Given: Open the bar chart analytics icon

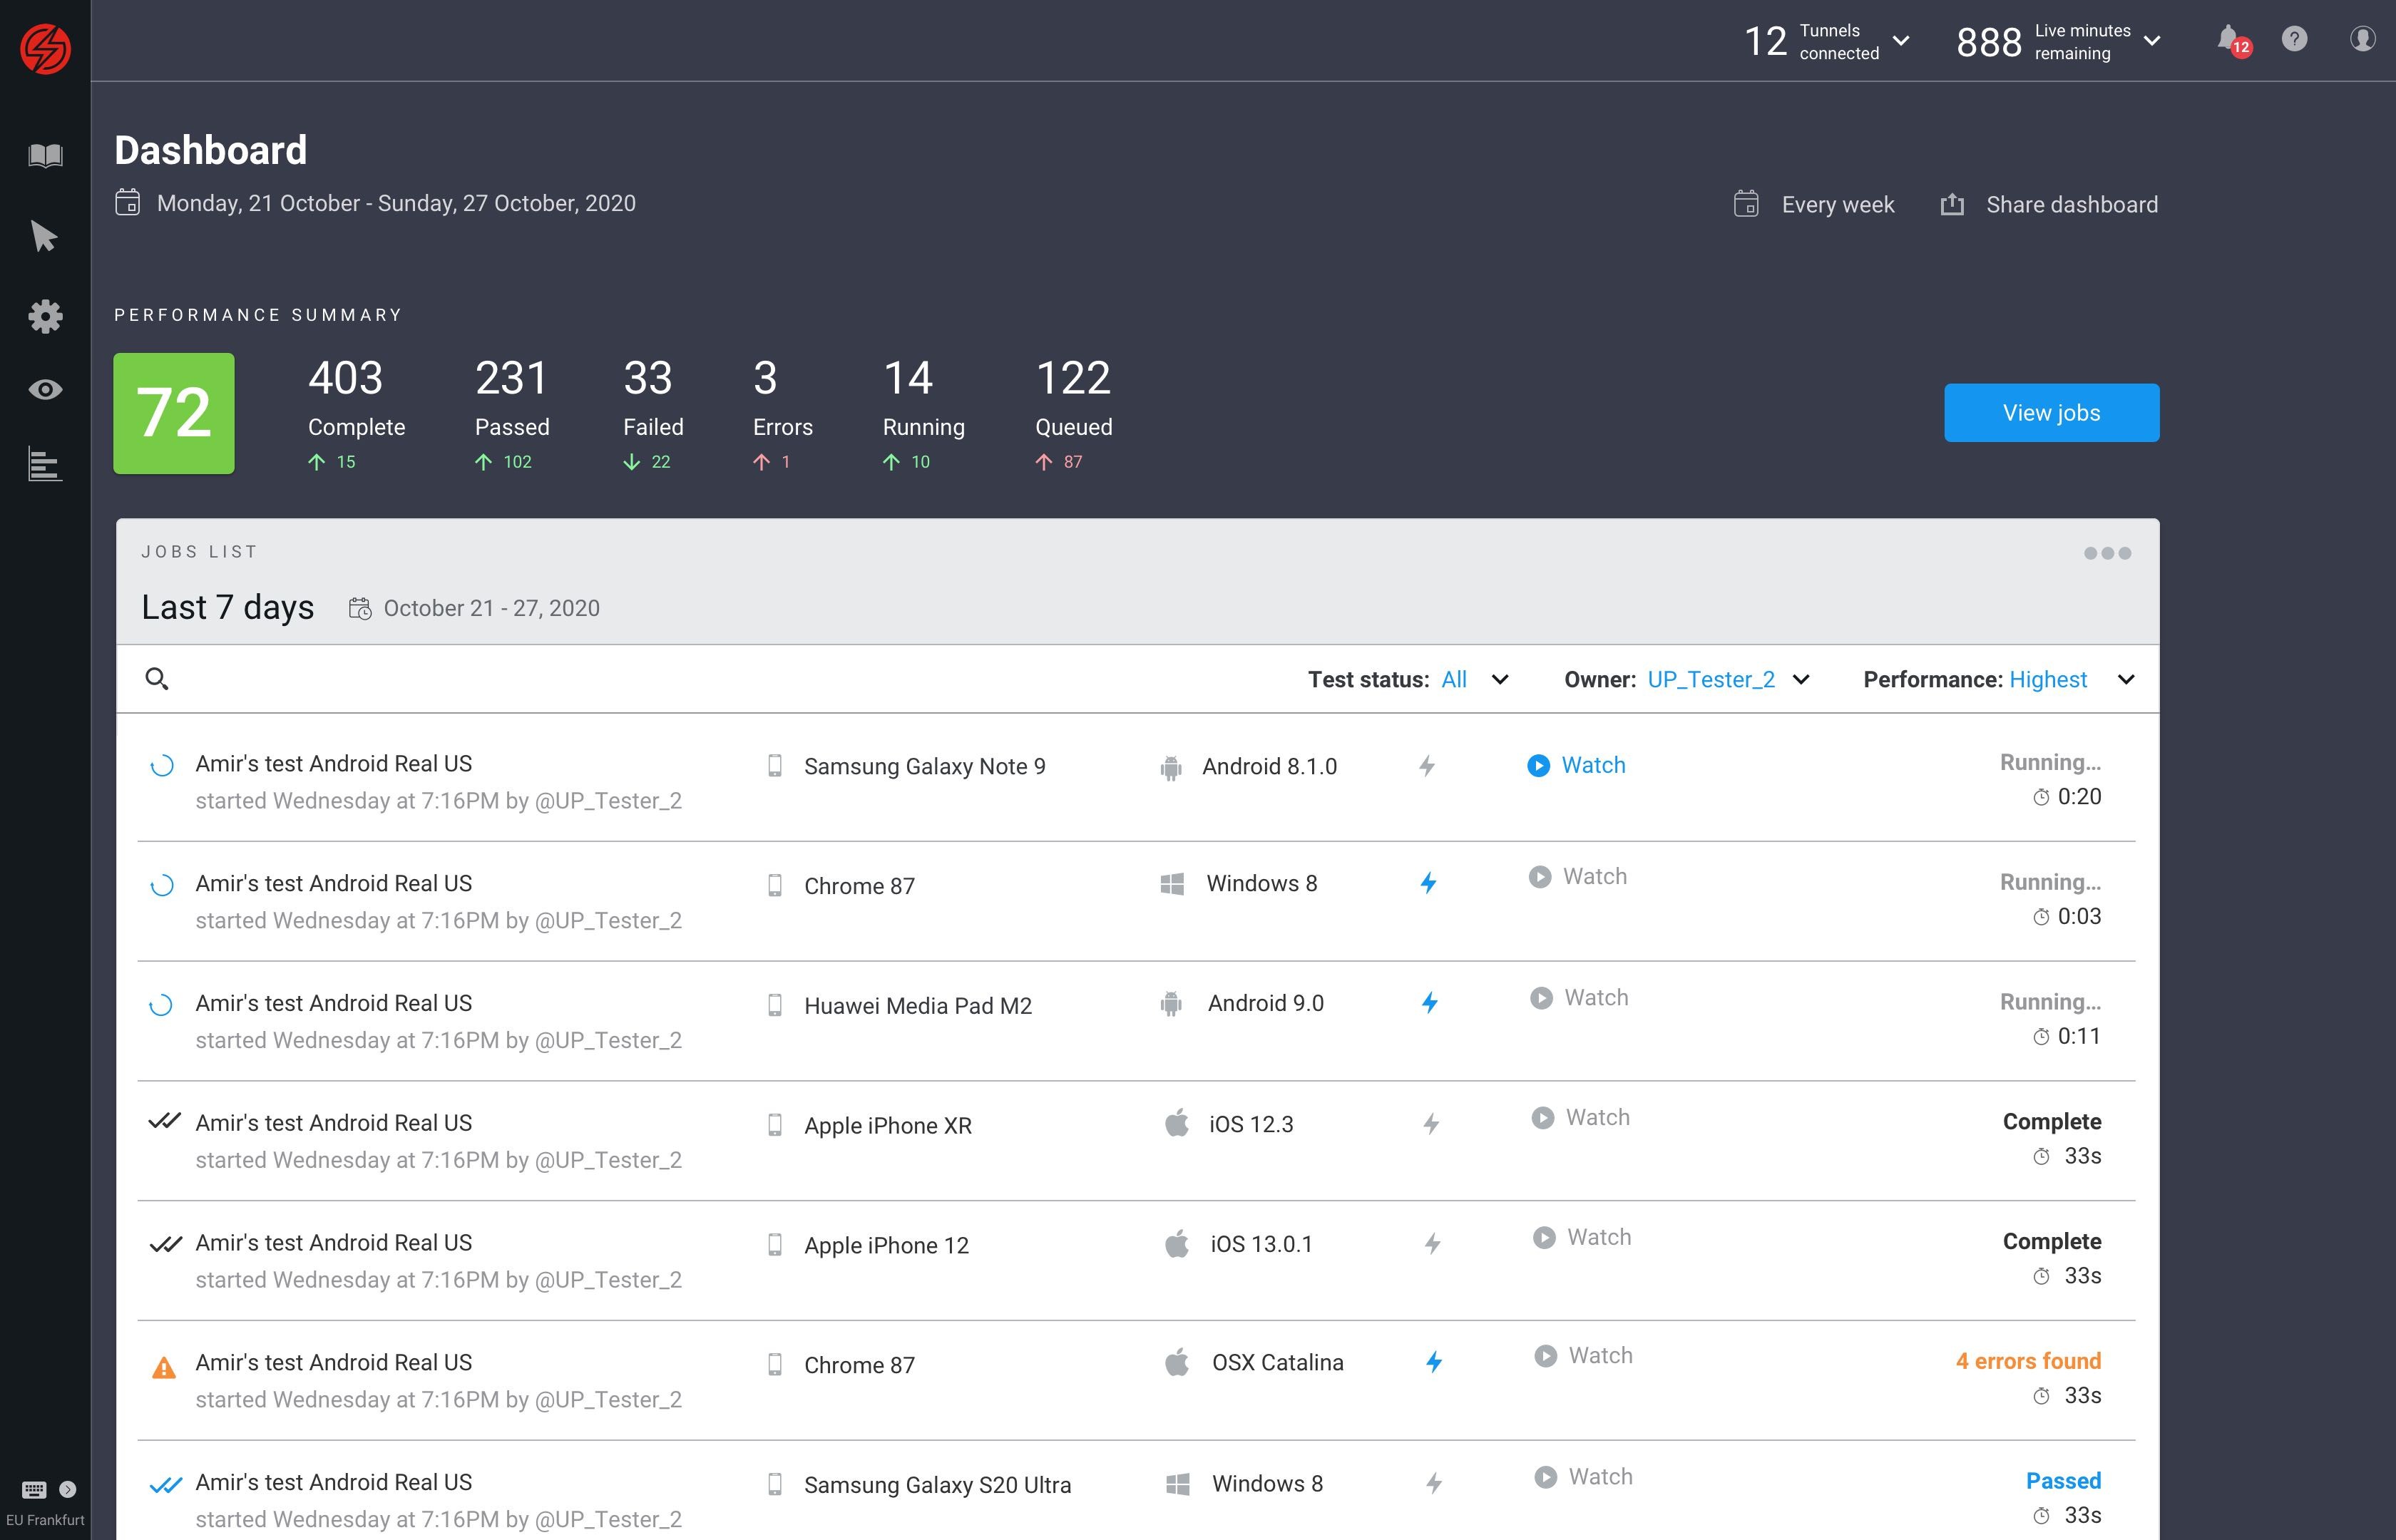Looking at the screenshot, I should tap(45, 464).
